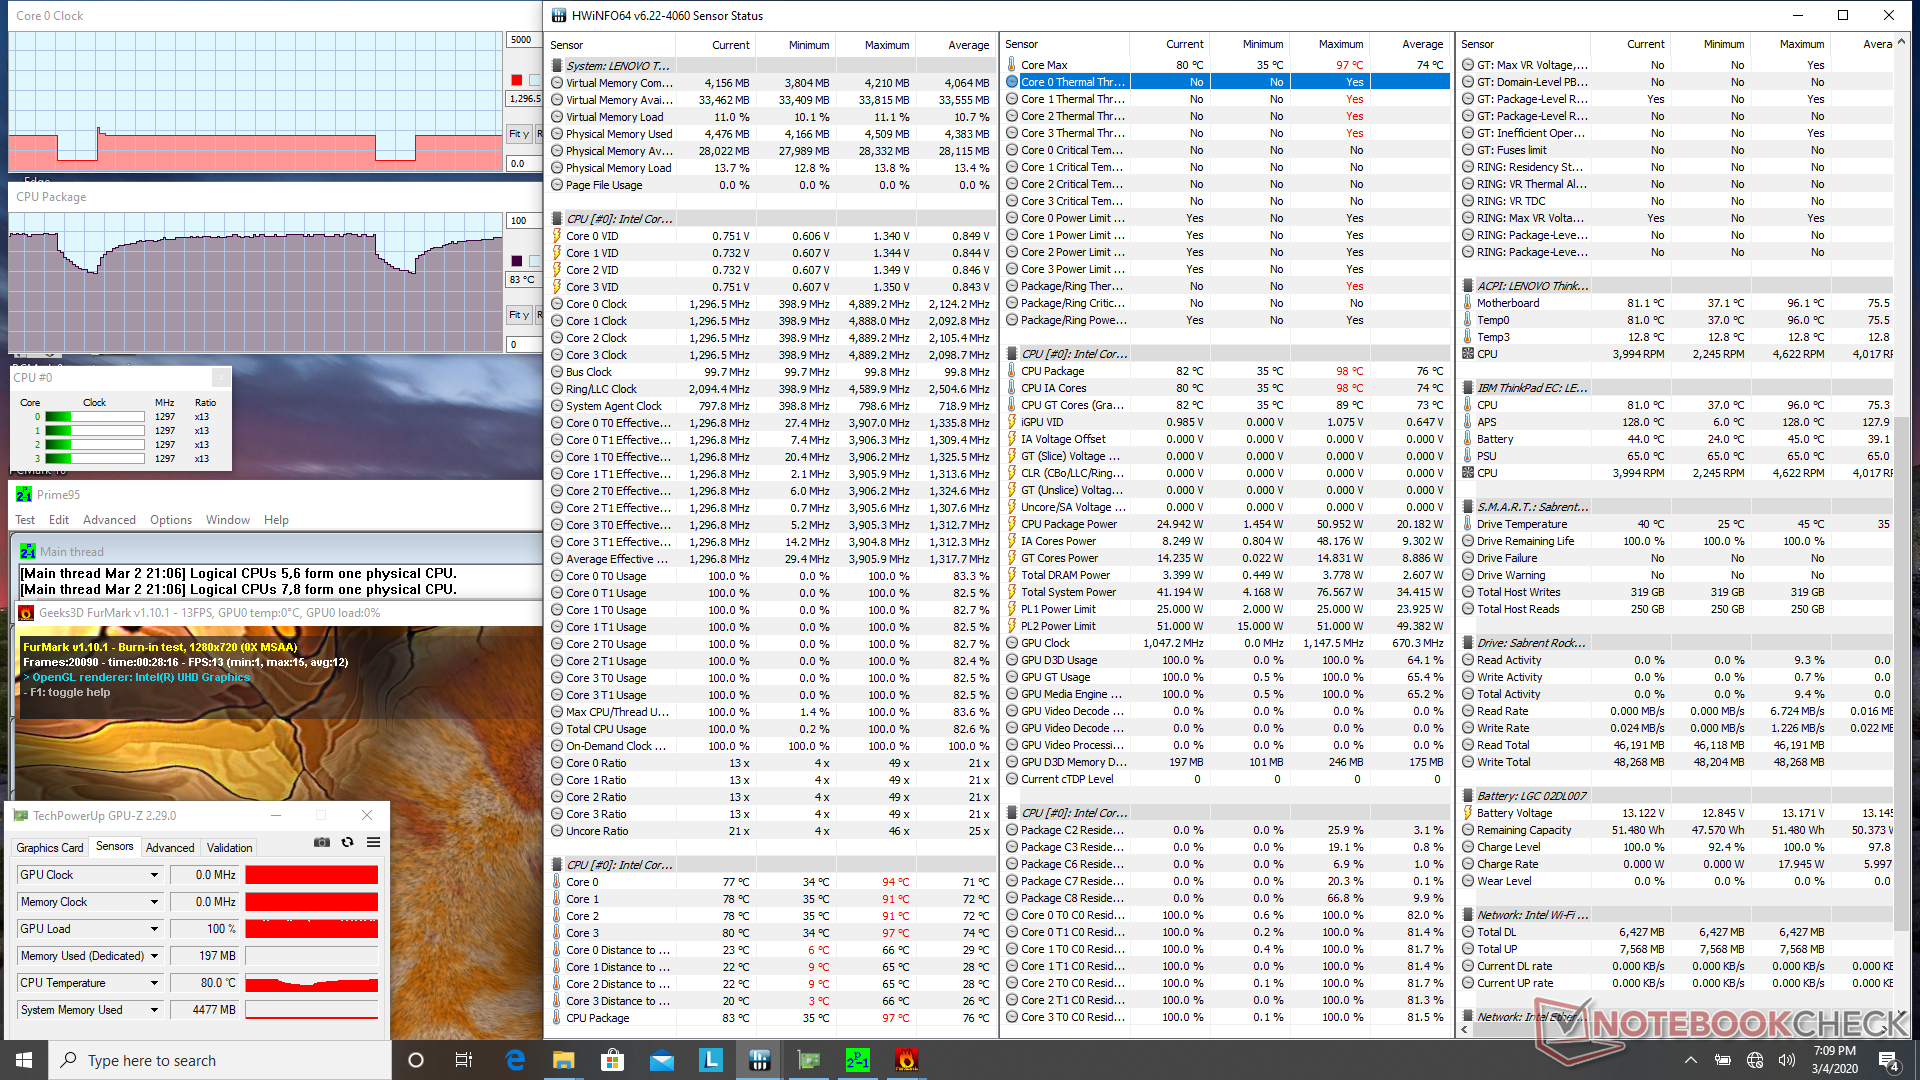This screenshot has width=1920, height=1080.
Task: Click the red color swatch on Core 0 Clock graph
Action: (517, 80)
